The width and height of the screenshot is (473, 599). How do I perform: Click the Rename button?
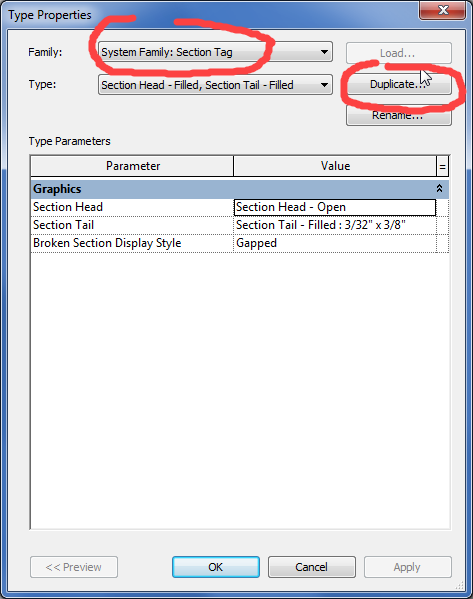[x=398, y=115]
